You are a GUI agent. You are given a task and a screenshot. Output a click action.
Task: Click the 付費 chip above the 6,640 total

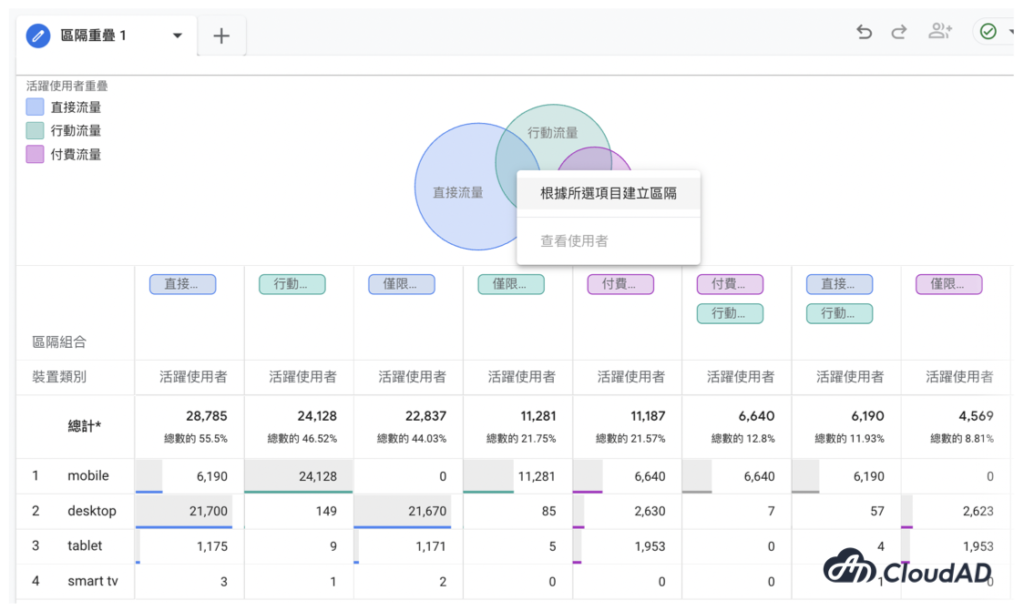(730, 285)
